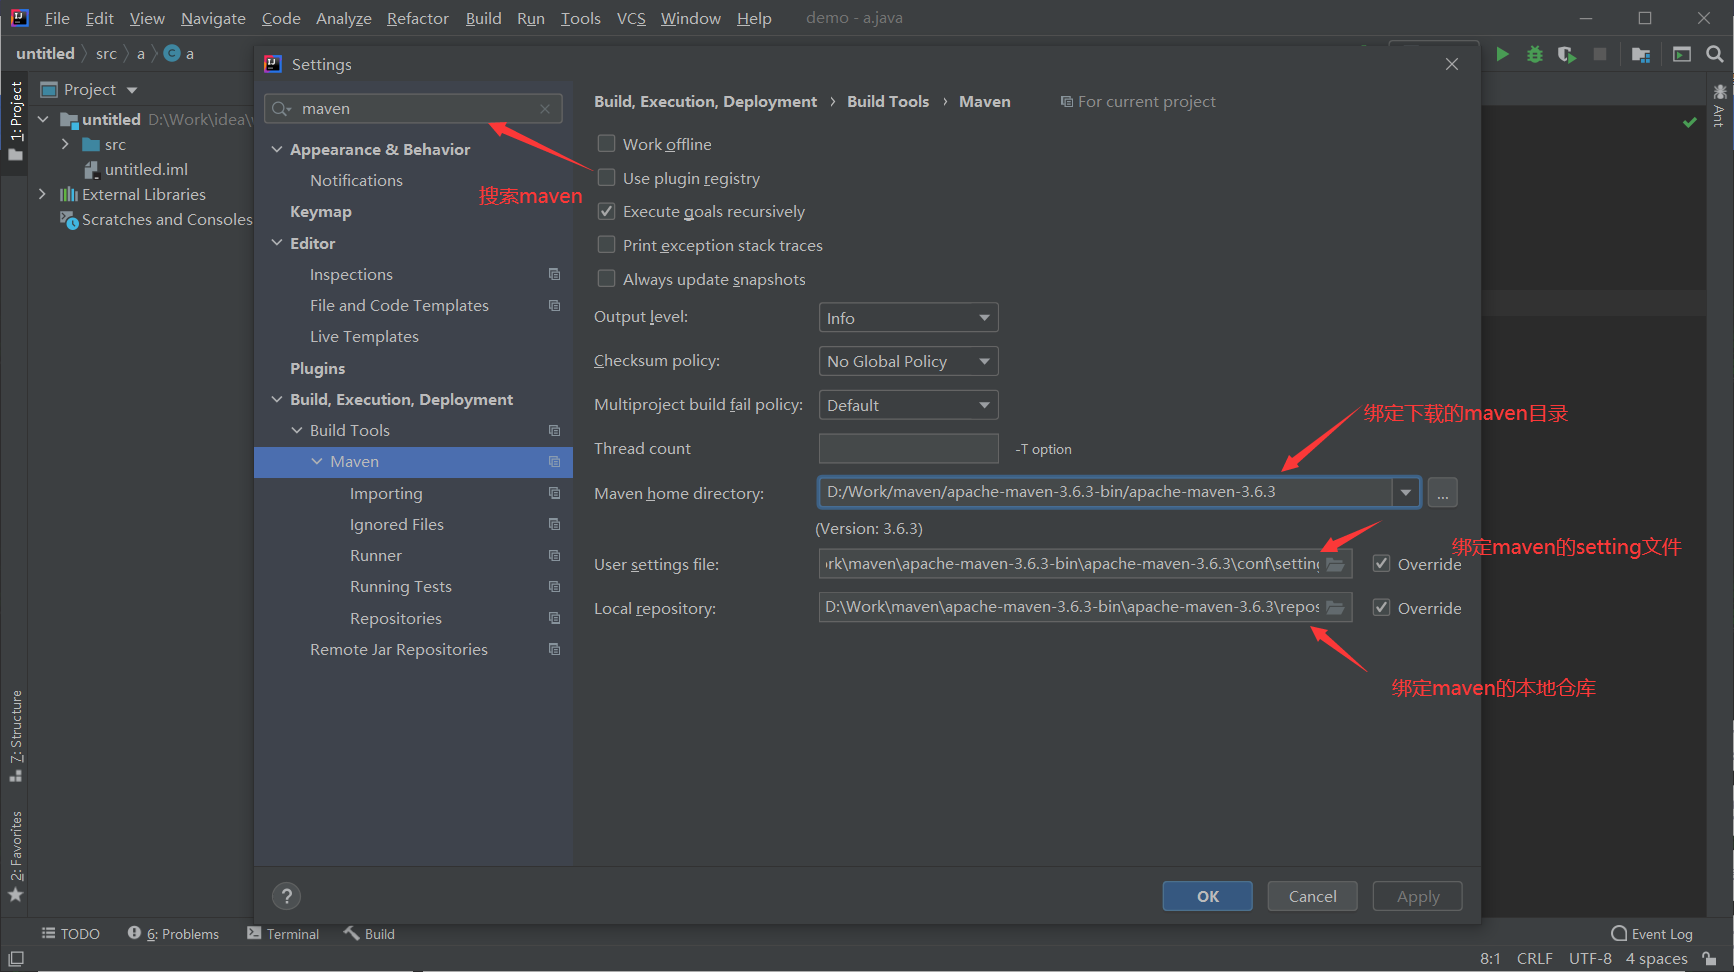Image resolution: width=1734 pixels, height=972 pixels.
Task: Clear the maven search field with X icon
Action: click(x=545, y=109)
